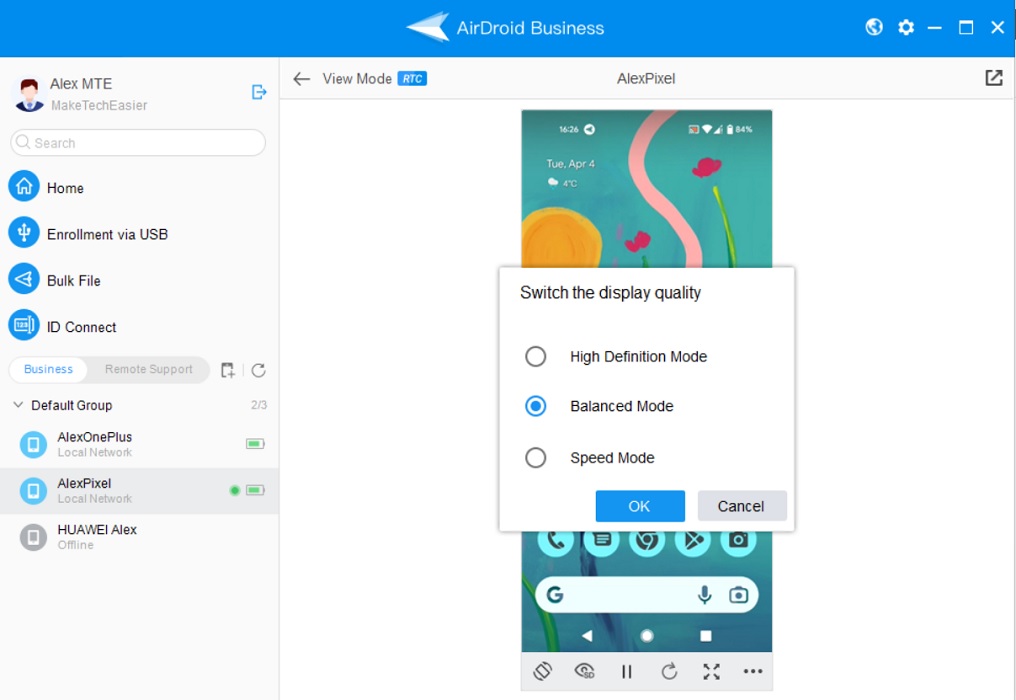
Task: Switch to the Business tab
Action: tap(47, 369)
